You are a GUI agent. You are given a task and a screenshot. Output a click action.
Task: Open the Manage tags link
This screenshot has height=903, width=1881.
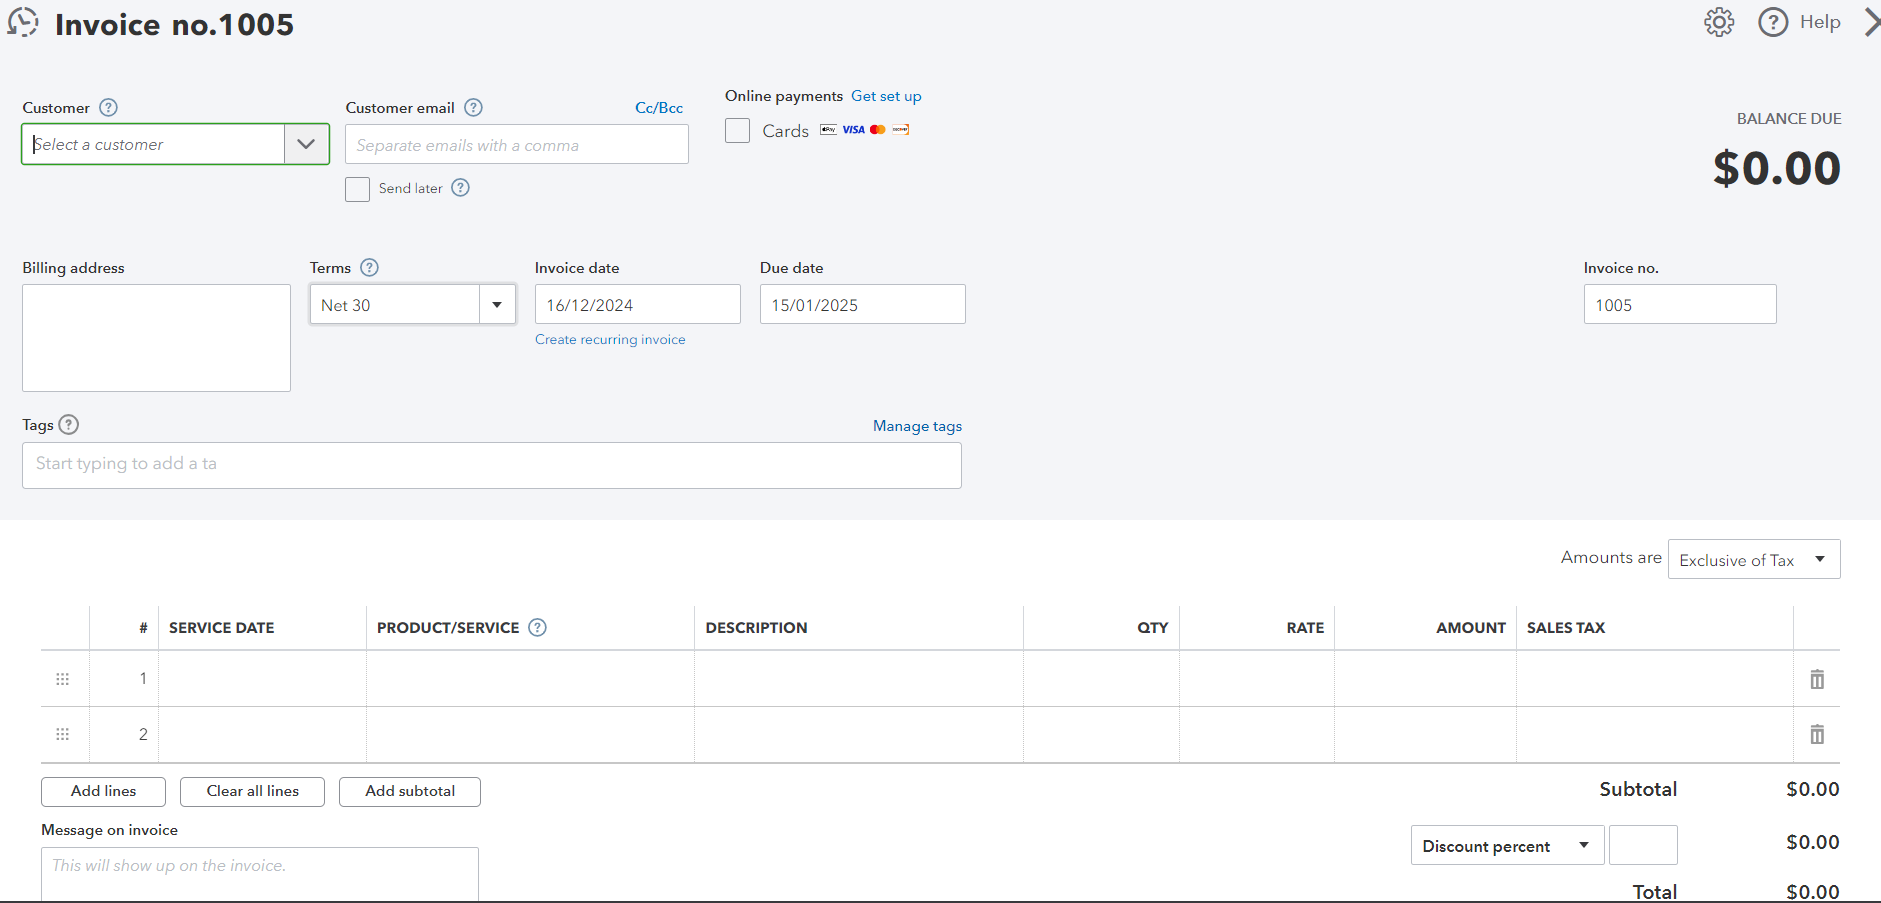coord(917,426)
